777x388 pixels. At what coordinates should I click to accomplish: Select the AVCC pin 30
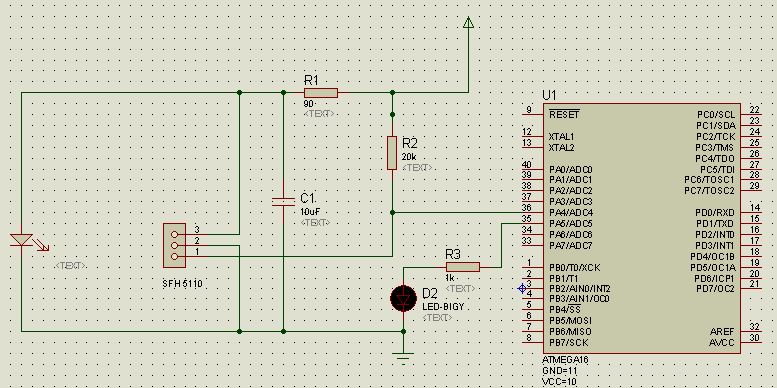pyautogui.click(x=751, y=342)
